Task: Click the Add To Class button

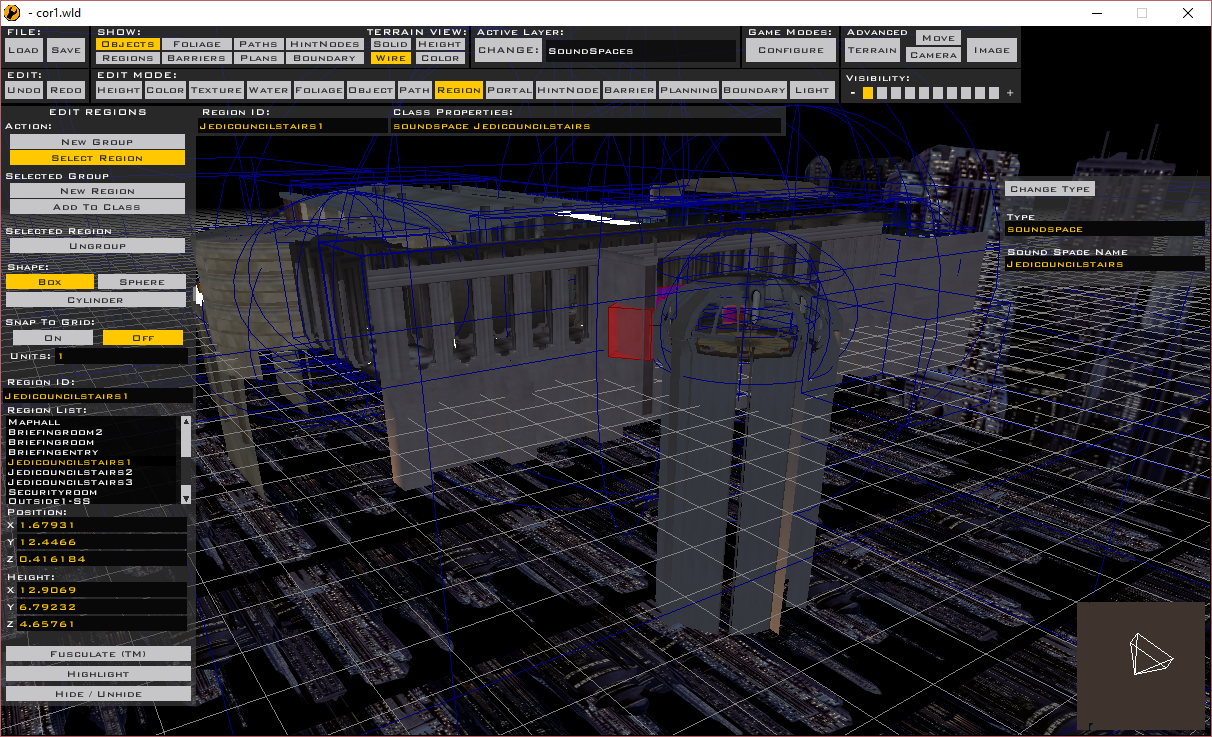Action: 97,207
